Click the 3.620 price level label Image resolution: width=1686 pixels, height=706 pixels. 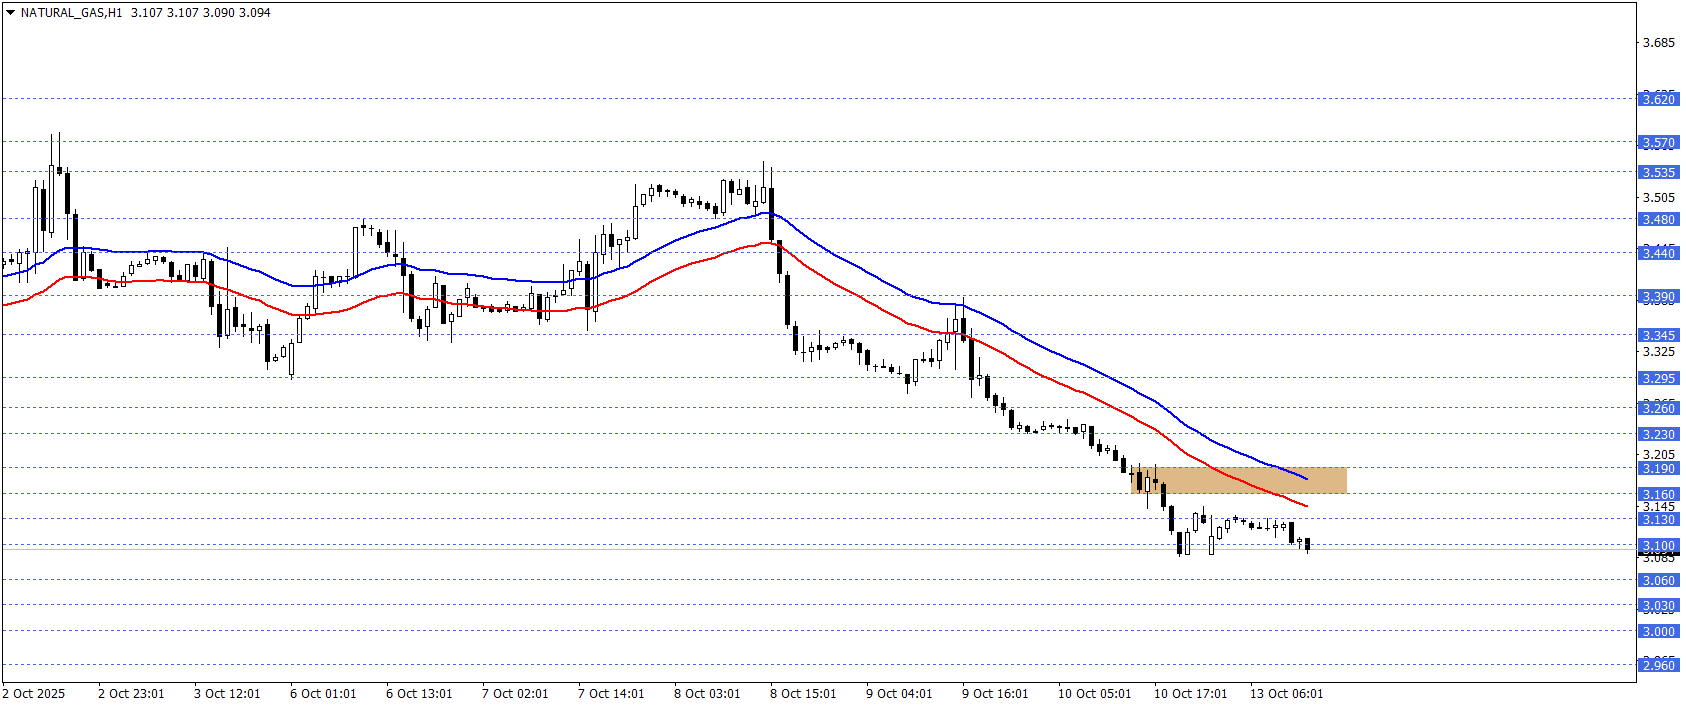click(1658, 99)
